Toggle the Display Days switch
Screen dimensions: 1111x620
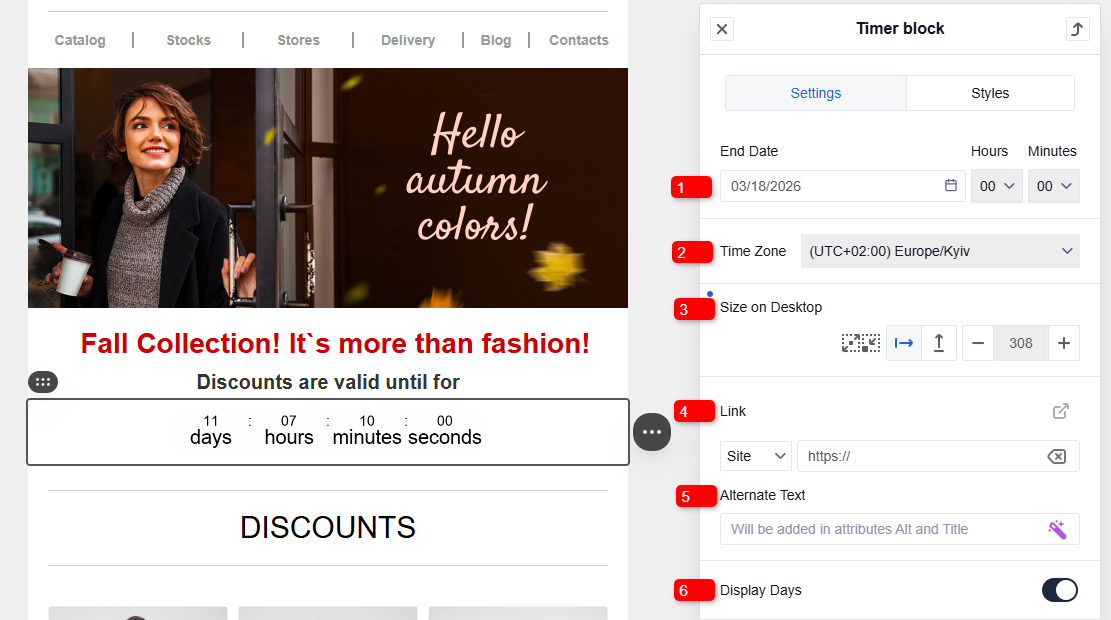1059,590
